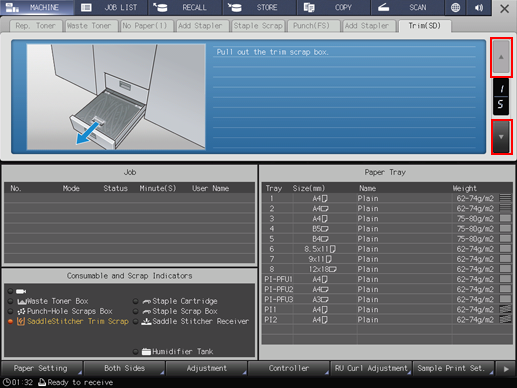Click the clock icon in status bar
517x388 pixels.
(x=6, y=382)
